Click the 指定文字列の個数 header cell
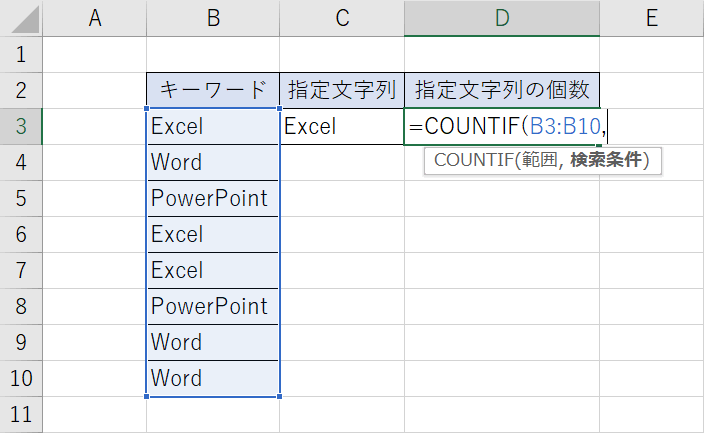This screenshot has height=433, width=704. coord(502,90)
